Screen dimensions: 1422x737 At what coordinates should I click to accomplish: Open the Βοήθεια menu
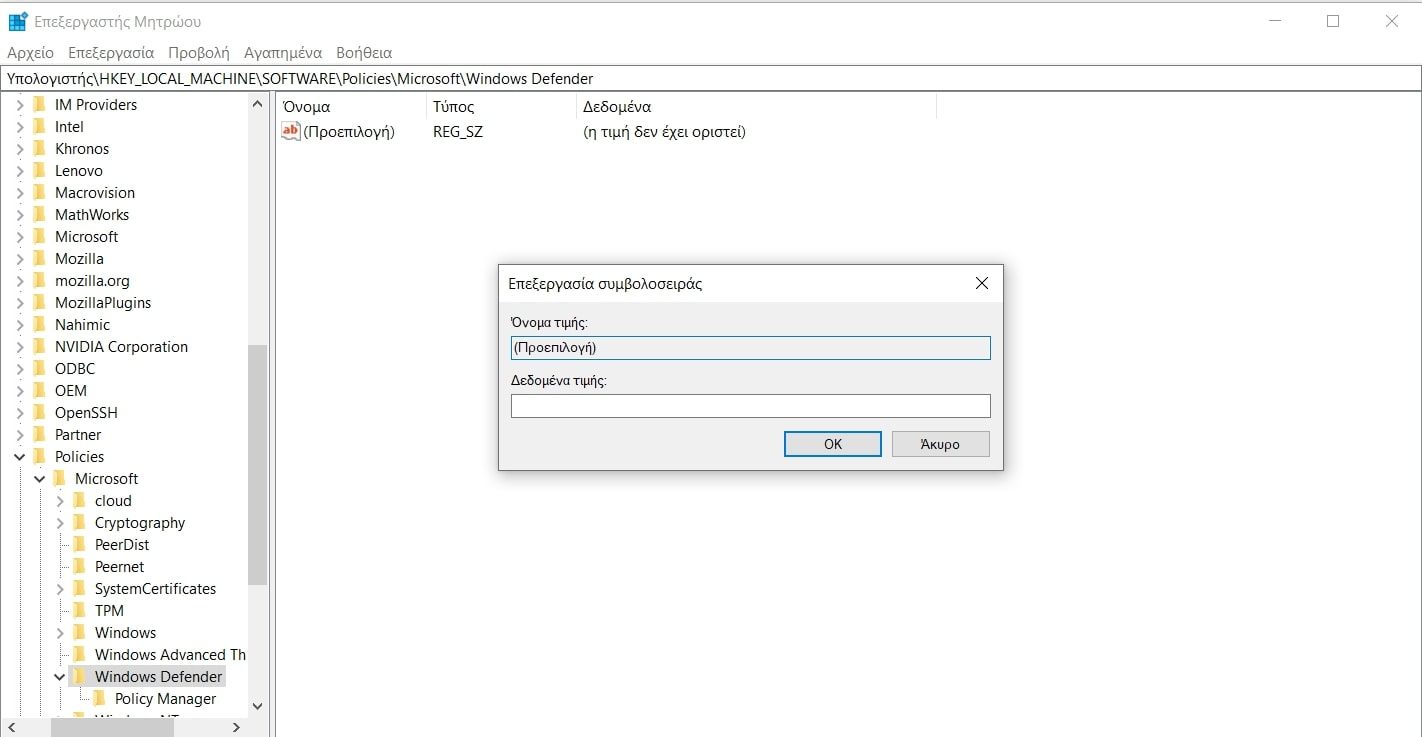click(x=364, y=52)
